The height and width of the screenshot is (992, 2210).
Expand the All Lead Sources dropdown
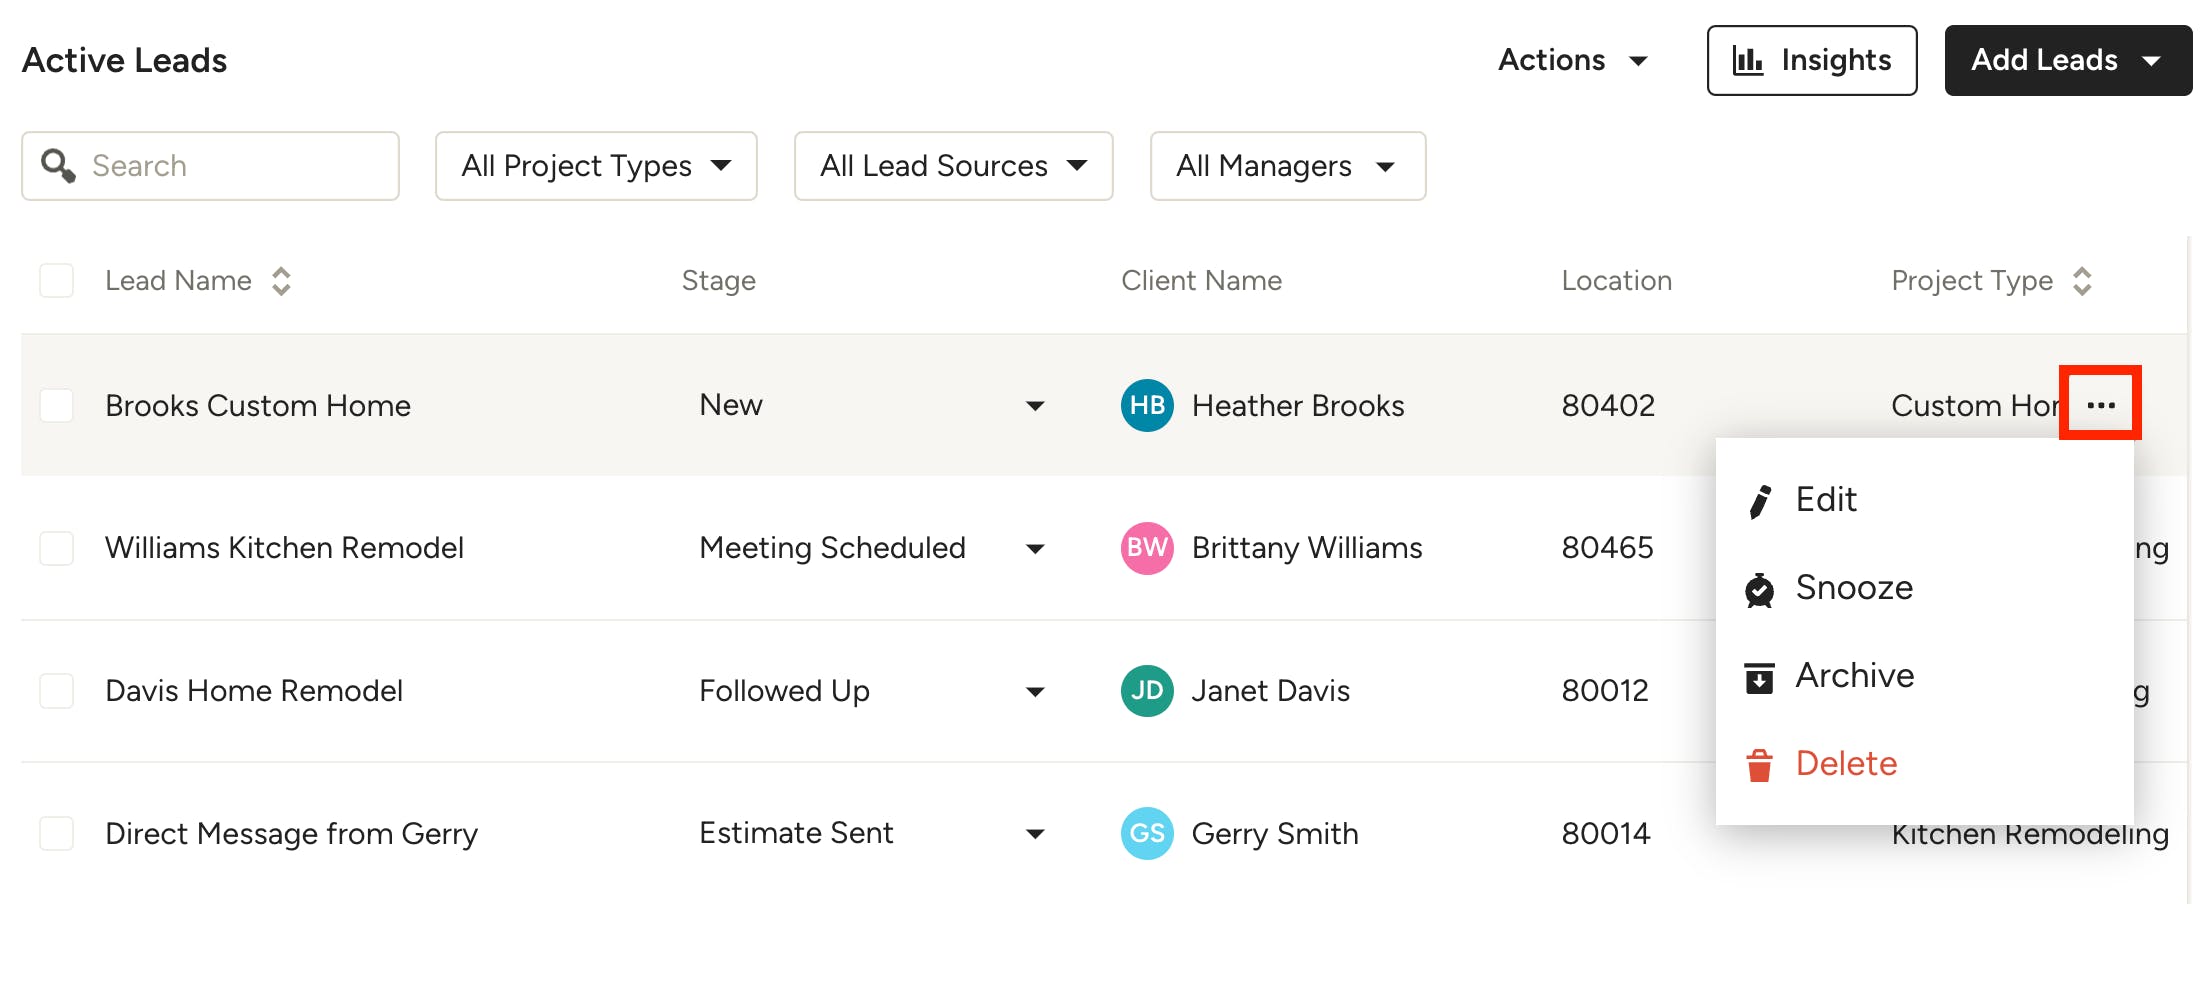click(x=953, y=166)
